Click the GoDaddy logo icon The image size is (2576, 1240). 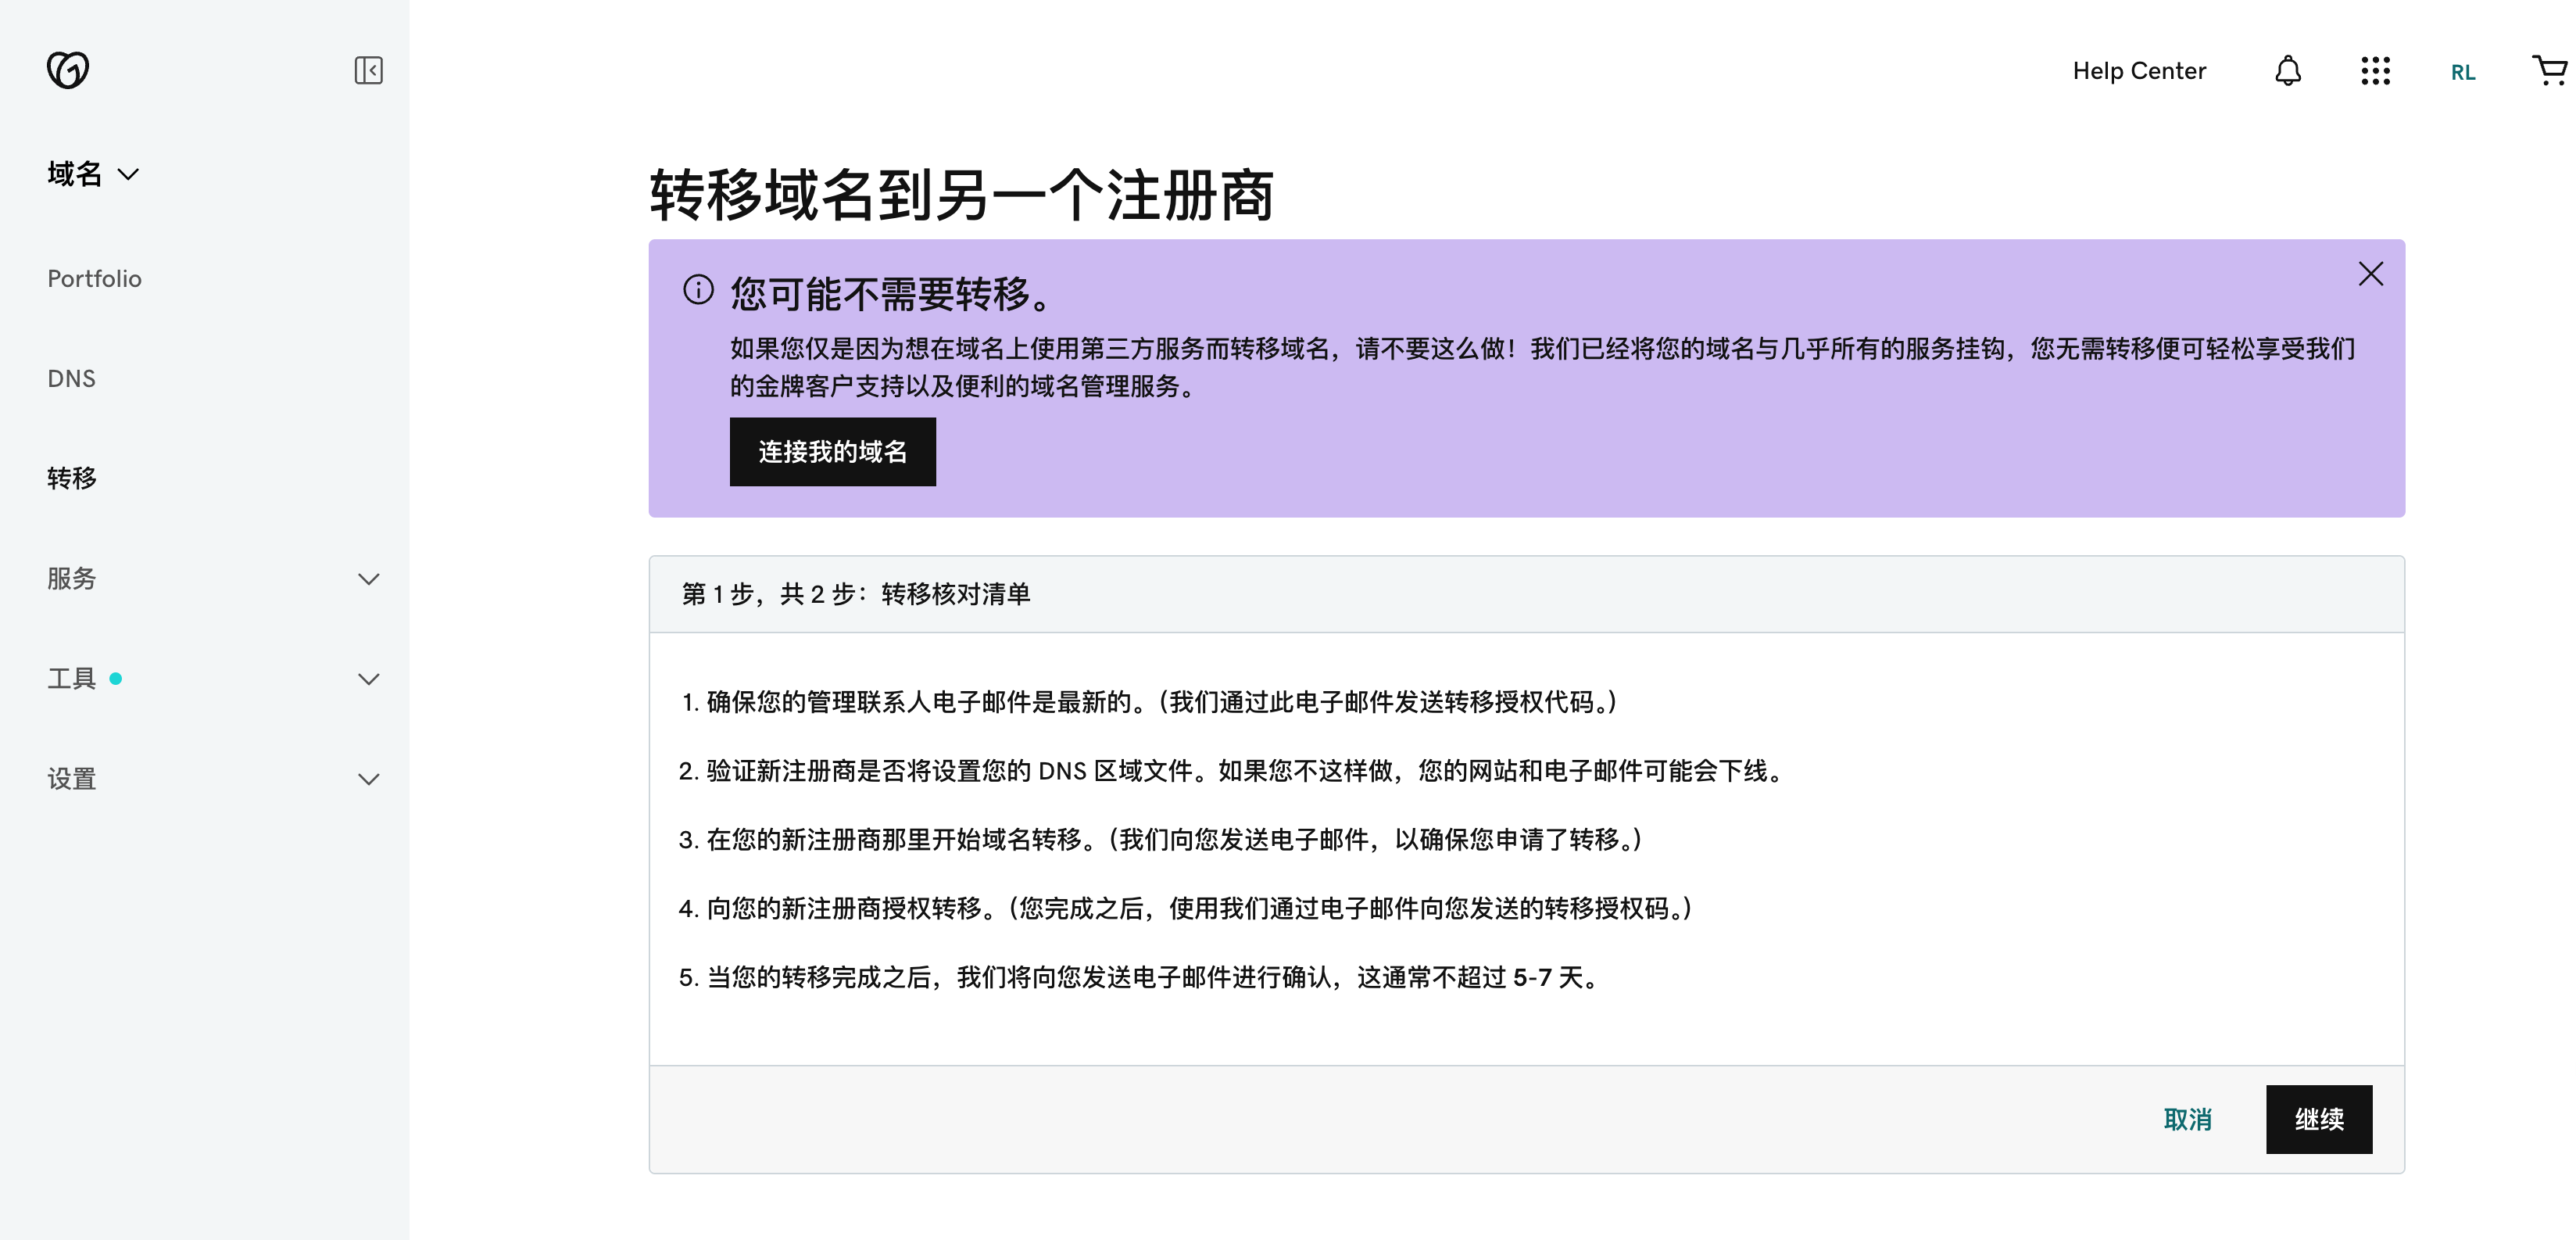coord(68,70)
